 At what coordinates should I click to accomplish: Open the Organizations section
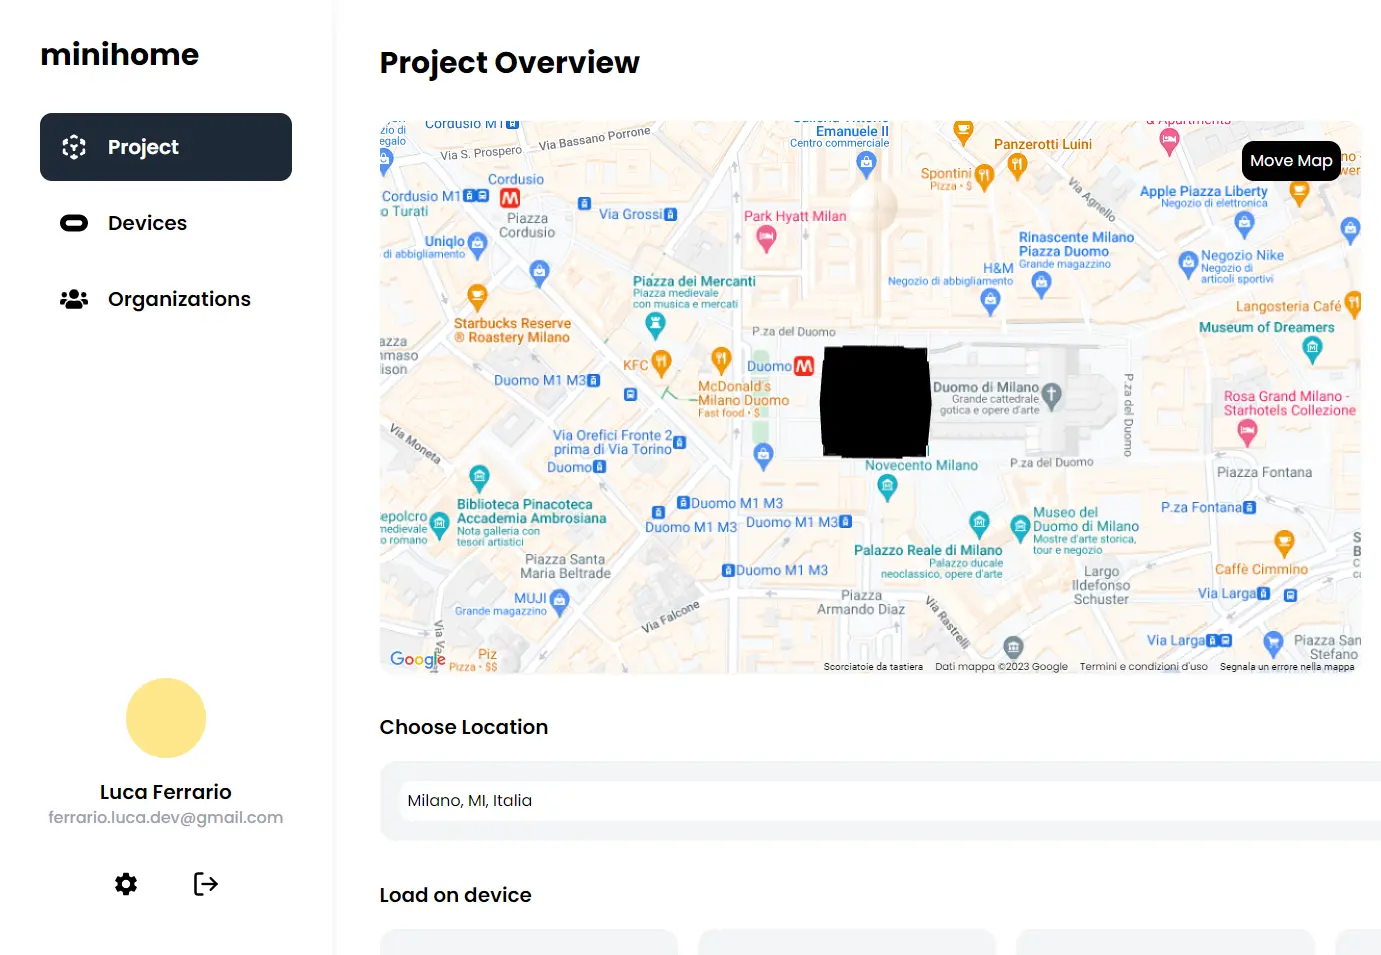point(166,299)
